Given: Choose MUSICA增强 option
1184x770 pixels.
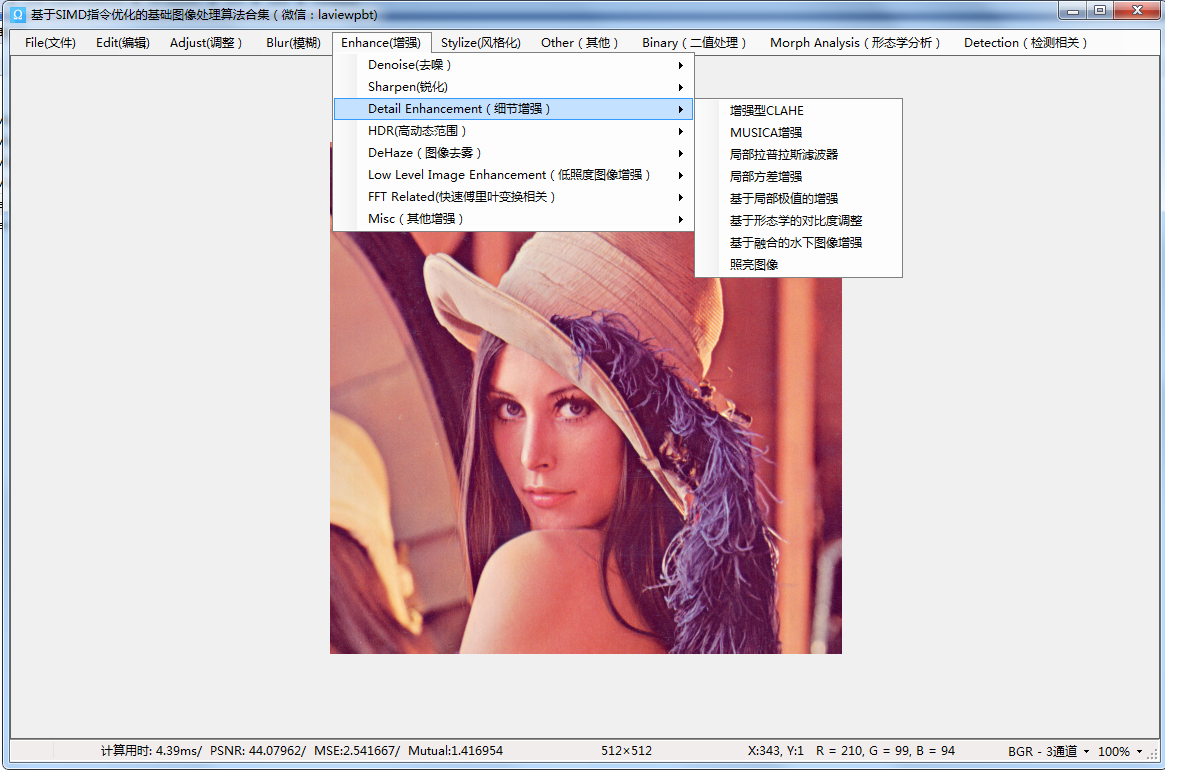Looking at the screenshot, I should pyautogui.click(x=798, y=132).
